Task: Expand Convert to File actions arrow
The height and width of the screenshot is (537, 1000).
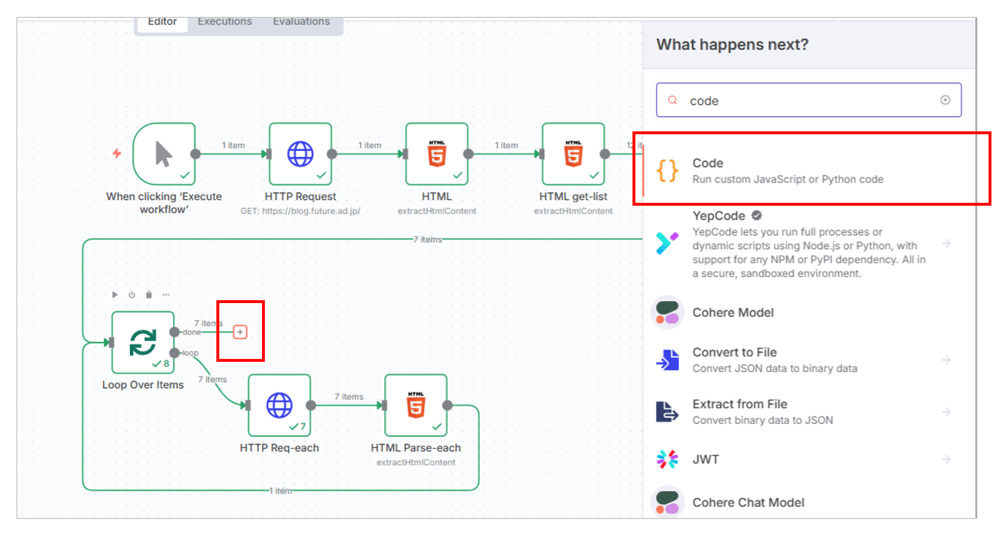Action: point(946,360)
